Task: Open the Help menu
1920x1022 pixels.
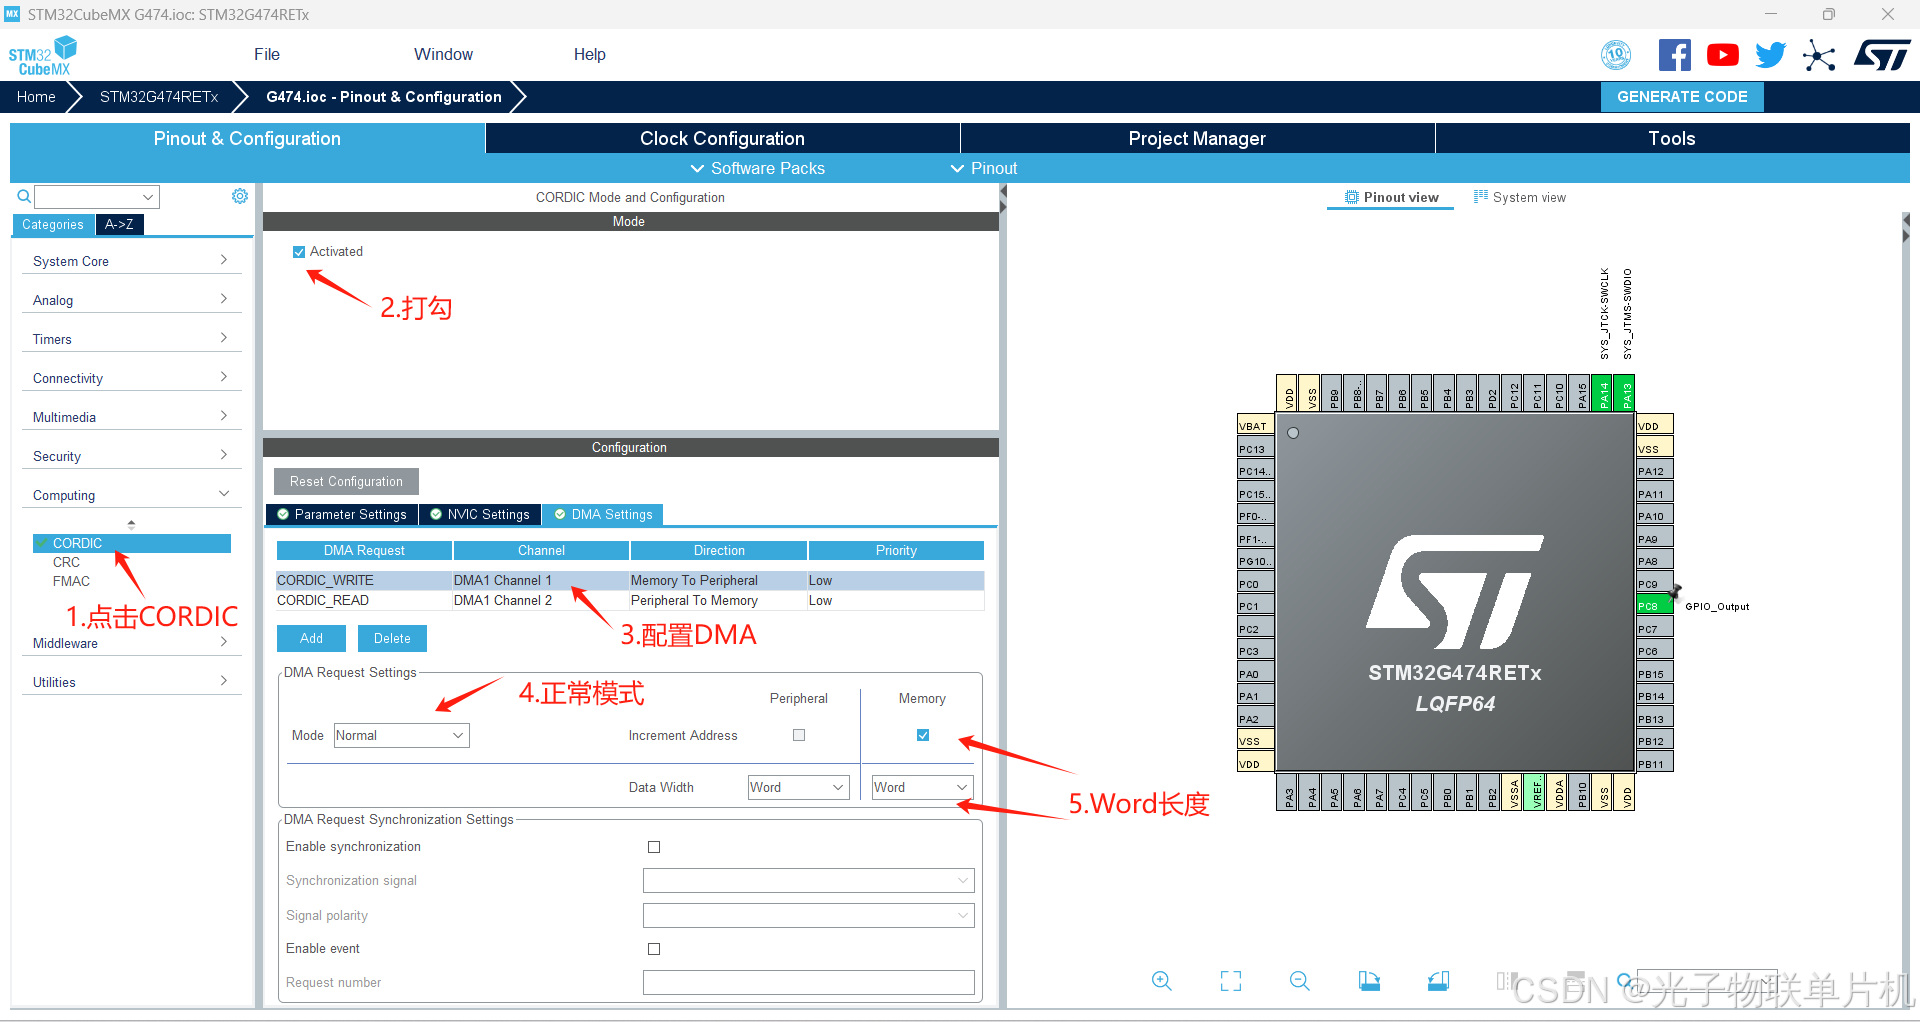Action: [x=590, y=54]
